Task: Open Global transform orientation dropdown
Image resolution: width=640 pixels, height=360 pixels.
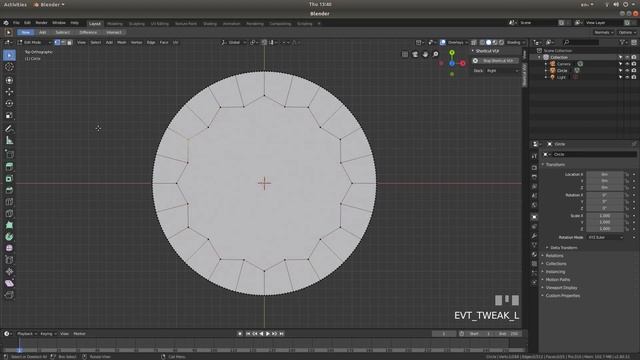Action: click(234, 42)
